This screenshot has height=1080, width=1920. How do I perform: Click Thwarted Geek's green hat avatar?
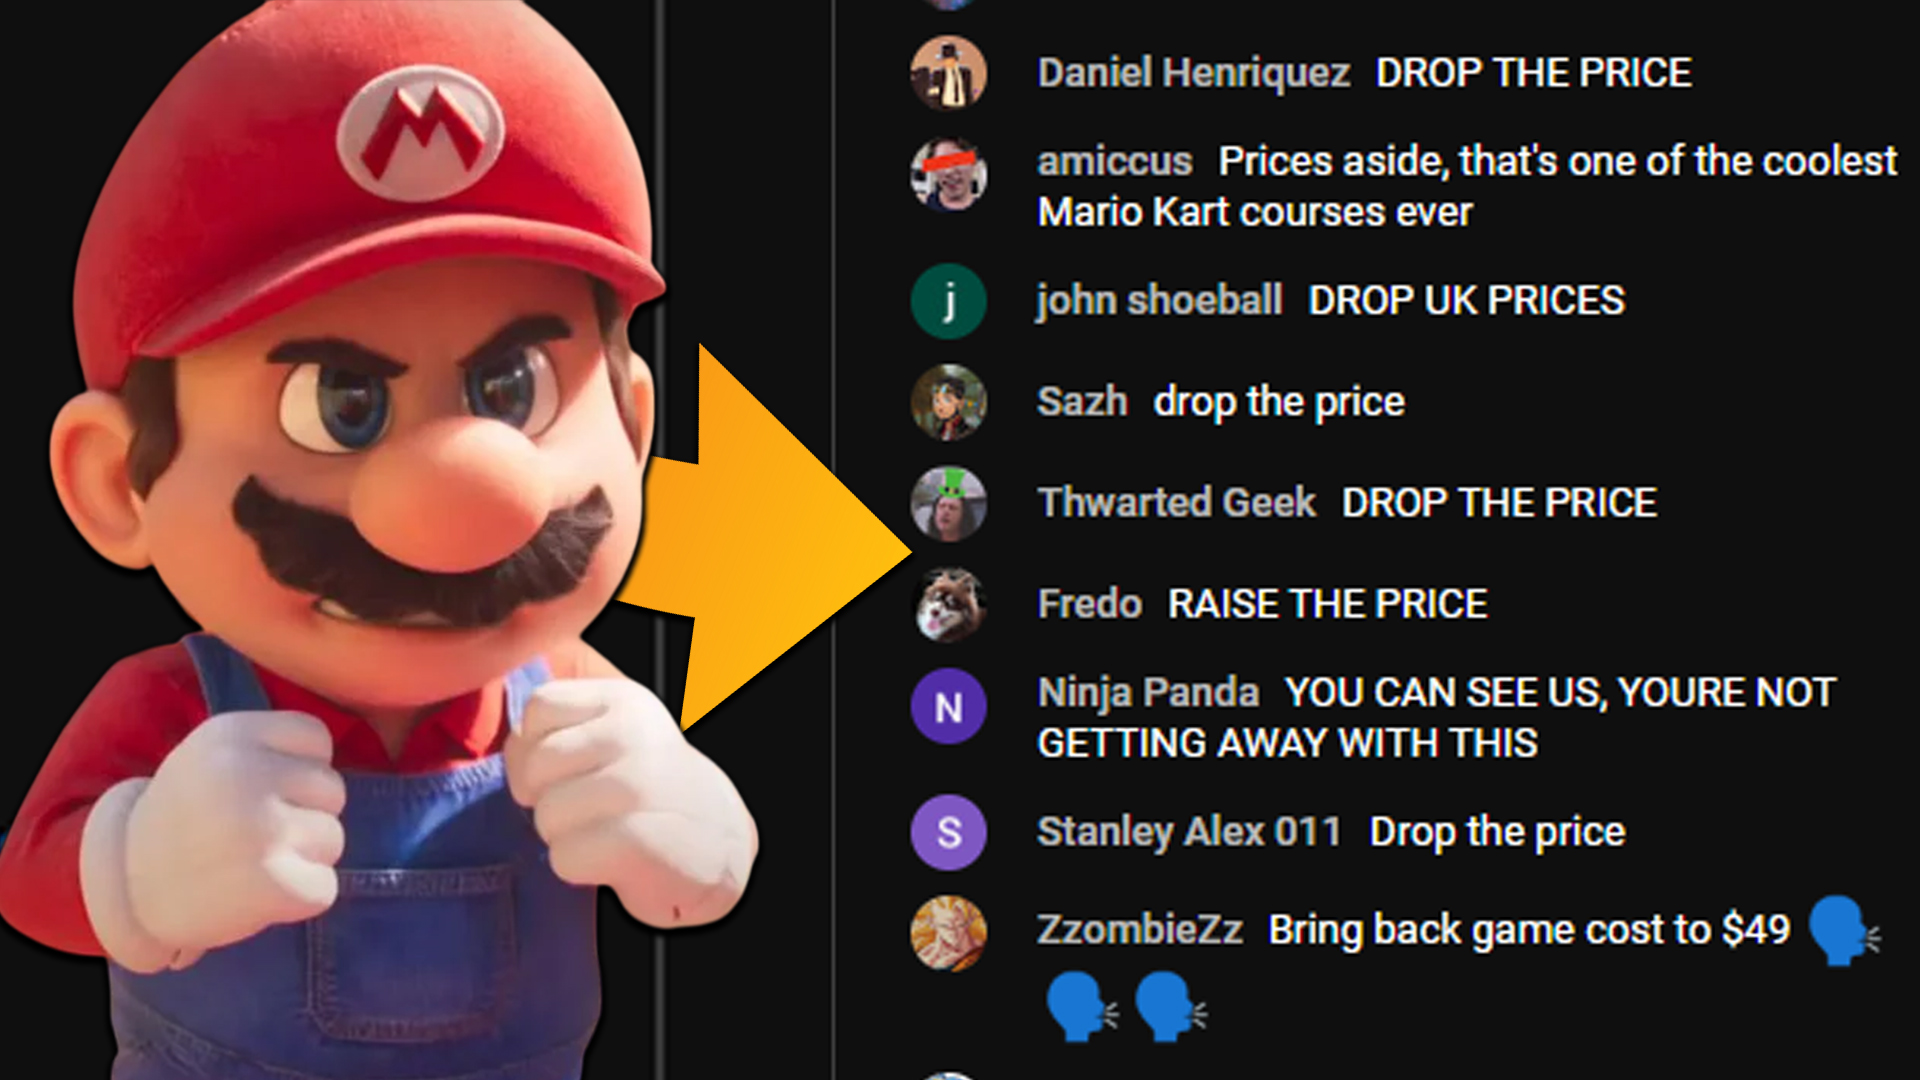(x=948, y=503)
